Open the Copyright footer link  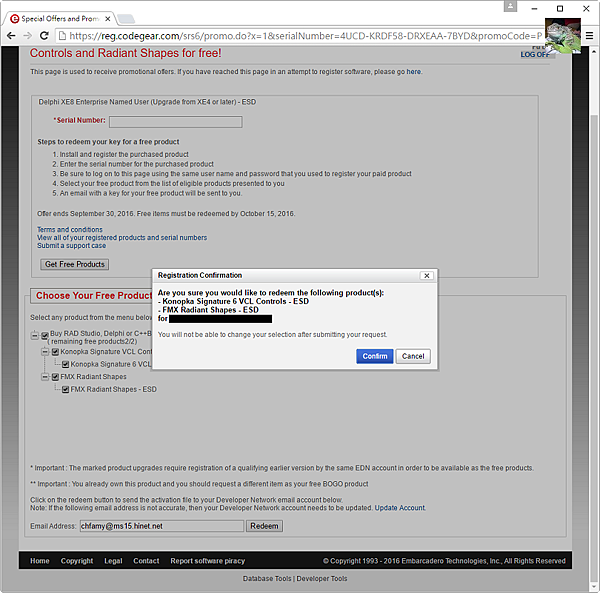click(x=77, y=561)
